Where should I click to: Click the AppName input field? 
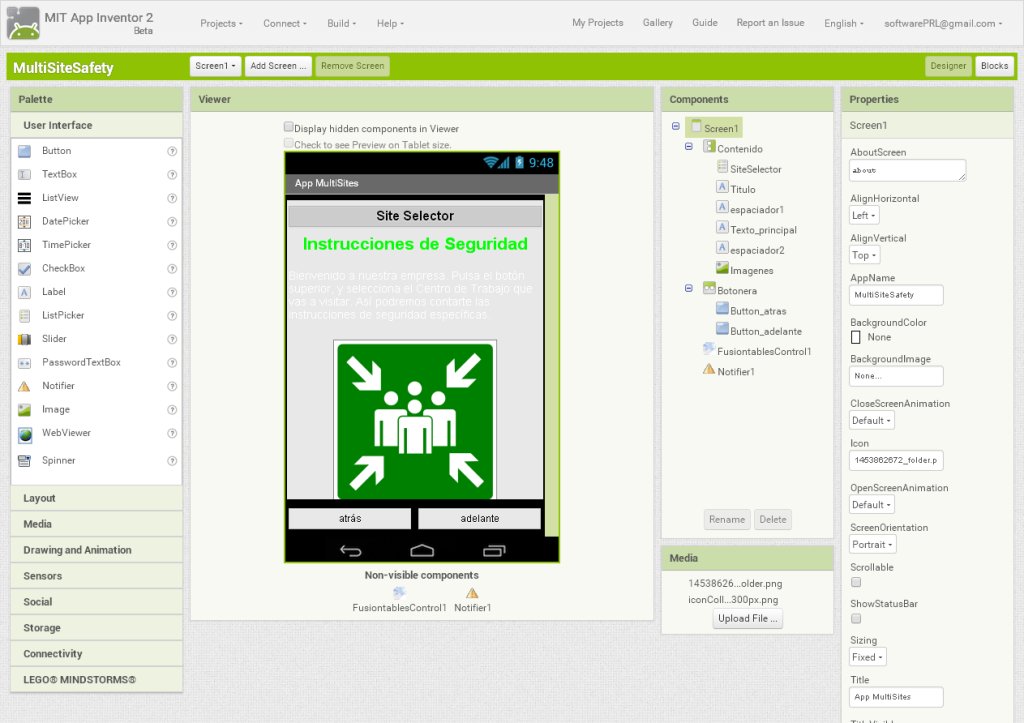[896, 295]
